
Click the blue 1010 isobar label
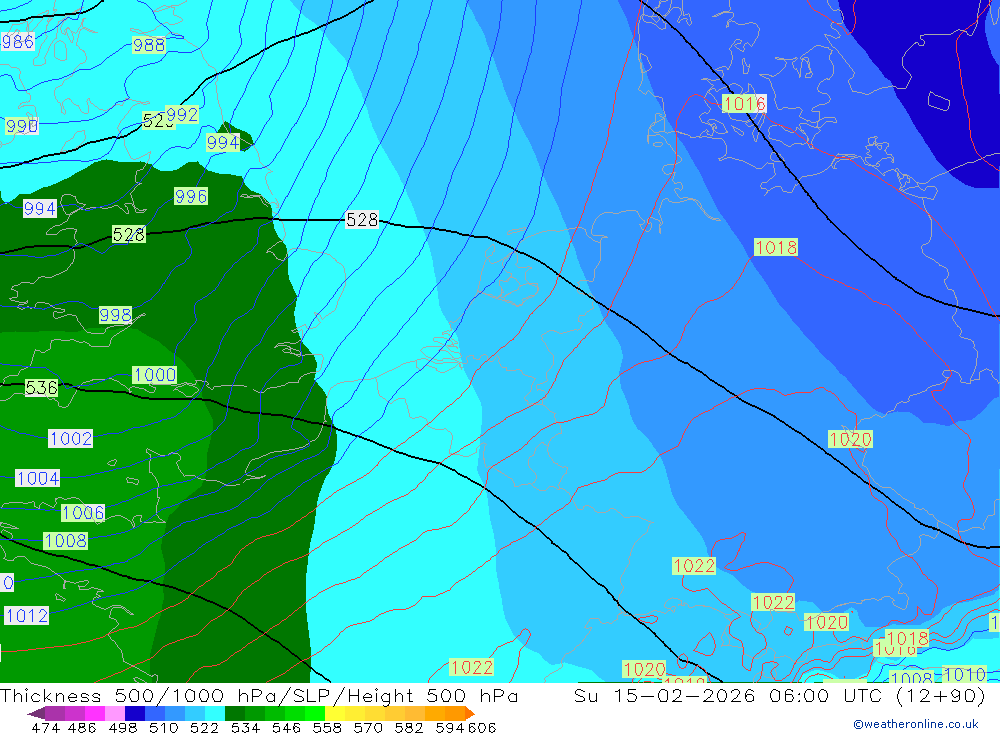point(964,675)
